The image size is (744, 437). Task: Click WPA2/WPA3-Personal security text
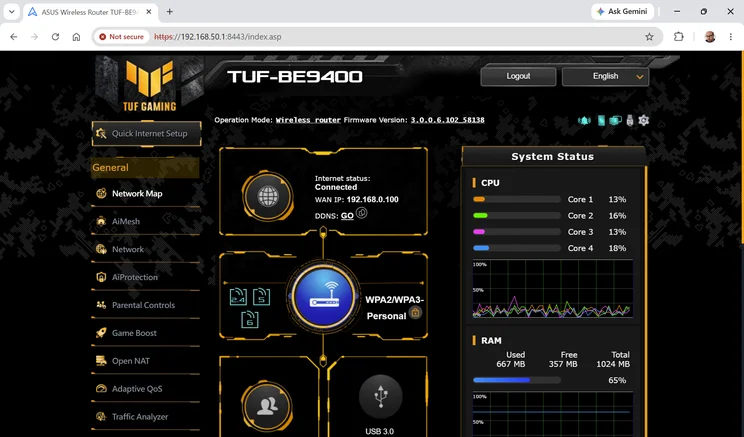tap(394, 308)
